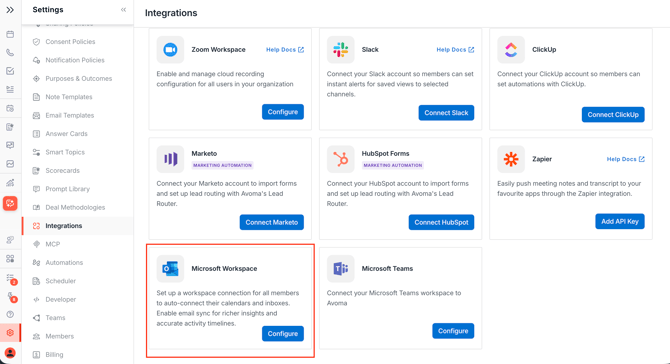Image resolution: width=670 pixels, height=364 pixels.
Task: Click the Connect Slack button
Action: 446,113
